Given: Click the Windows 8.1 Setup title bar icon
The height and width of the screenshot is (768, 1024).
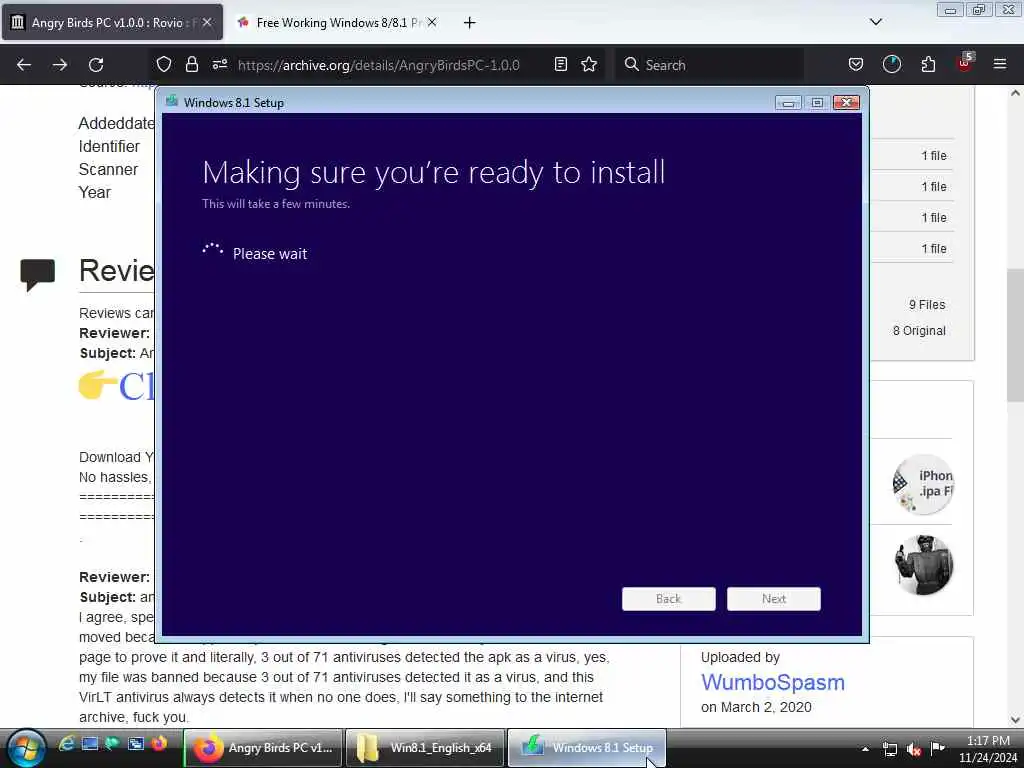Looking at the screenshot, I should (172, 101).
